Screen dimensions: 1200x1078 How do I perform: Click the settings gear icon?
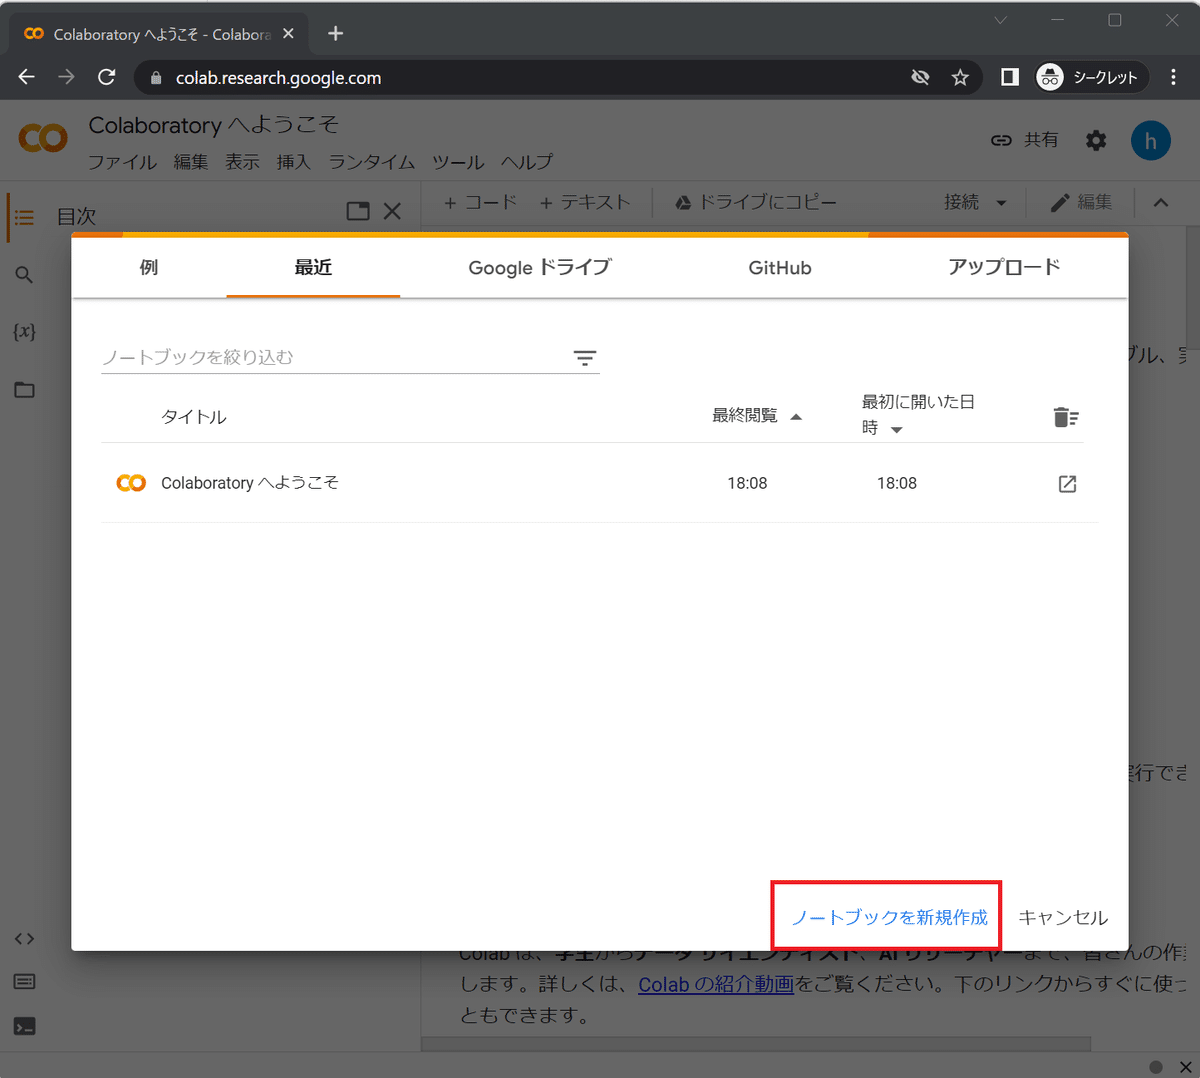click(x=1096, y=140)
